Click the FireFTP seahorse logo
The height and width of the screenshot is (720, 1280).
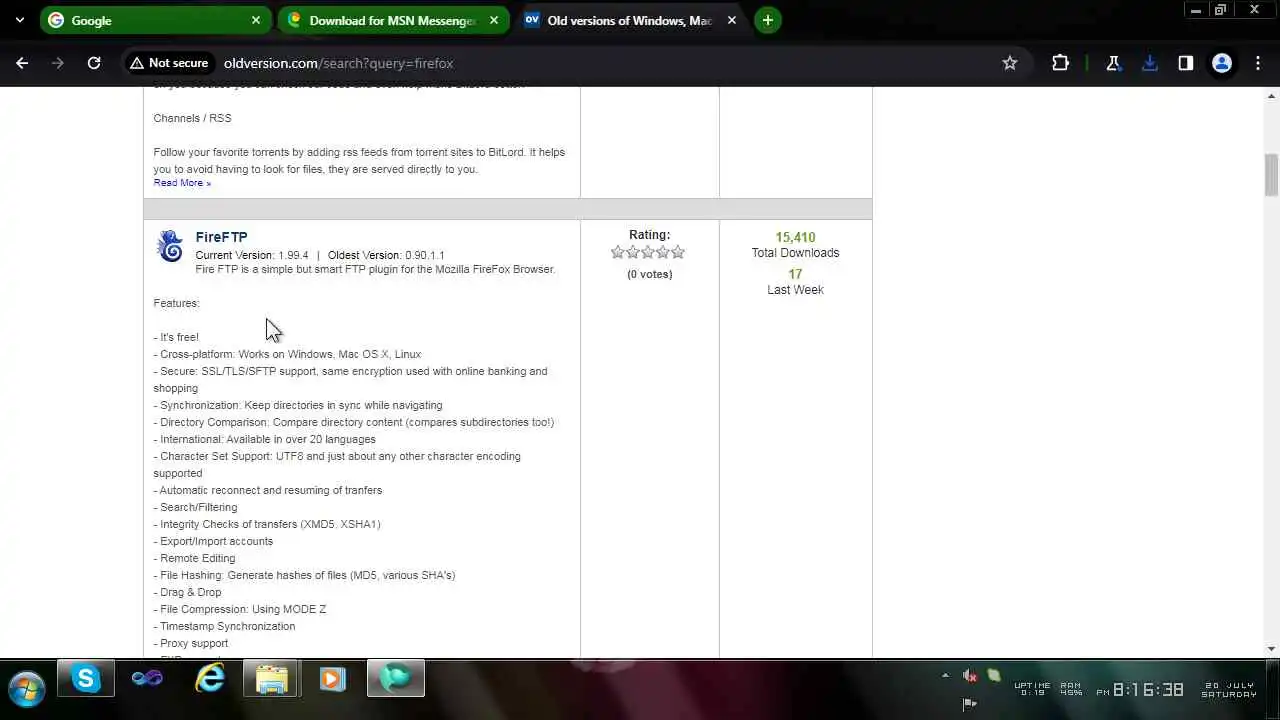[x=170, y=246]
